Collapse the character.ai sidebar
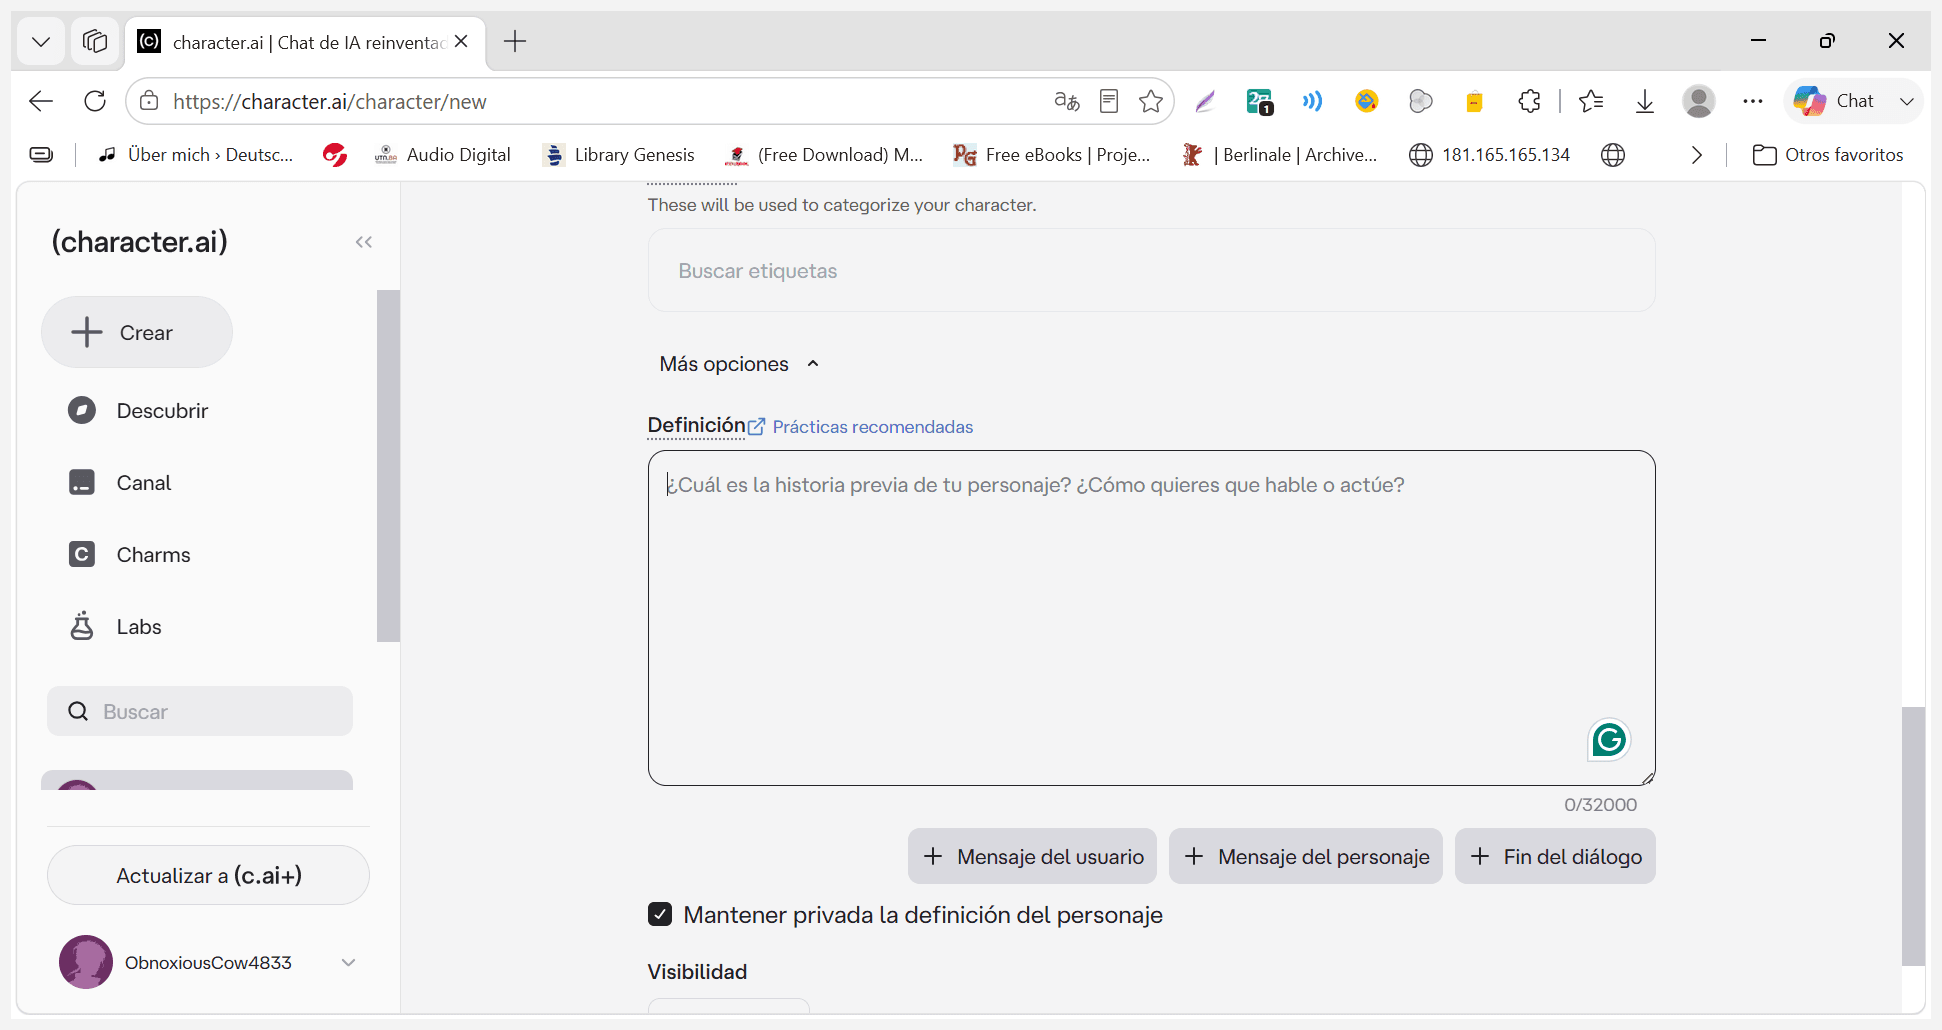1942x1030 pixels. click(364, 242)
